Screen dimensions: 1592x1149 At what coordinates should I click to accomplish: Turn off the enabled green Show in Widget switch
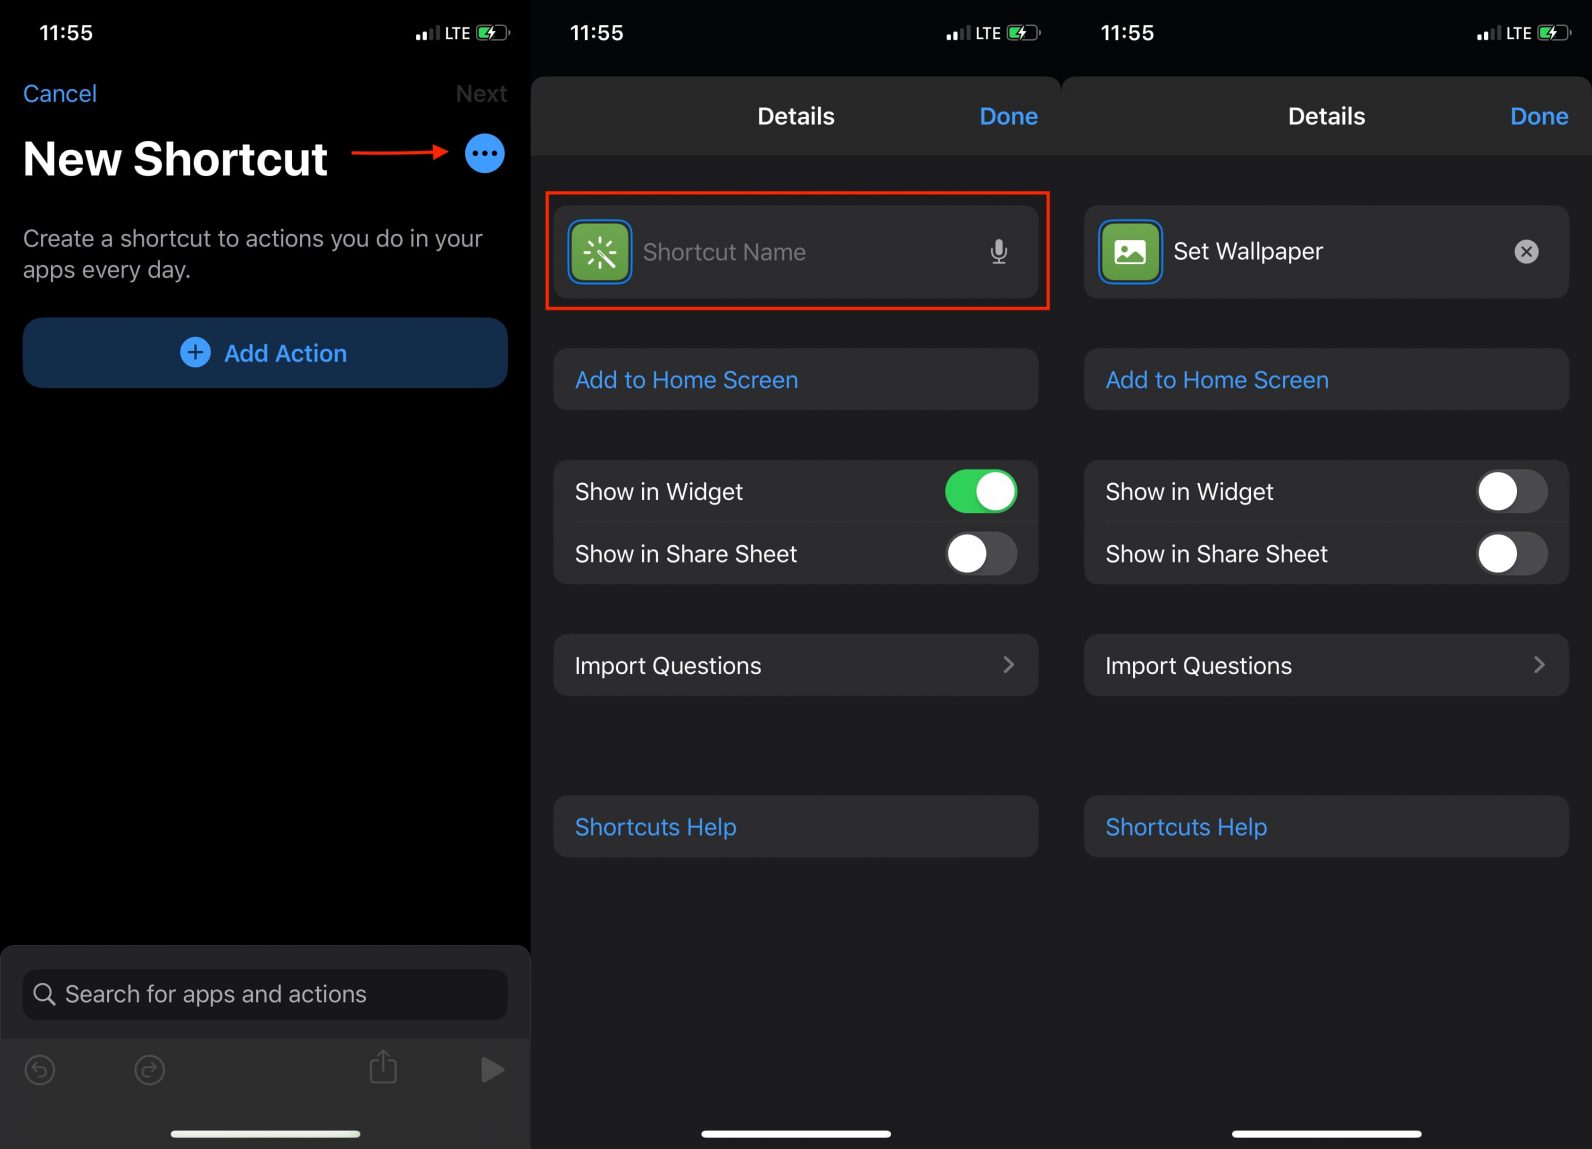(x=981, y=492)
